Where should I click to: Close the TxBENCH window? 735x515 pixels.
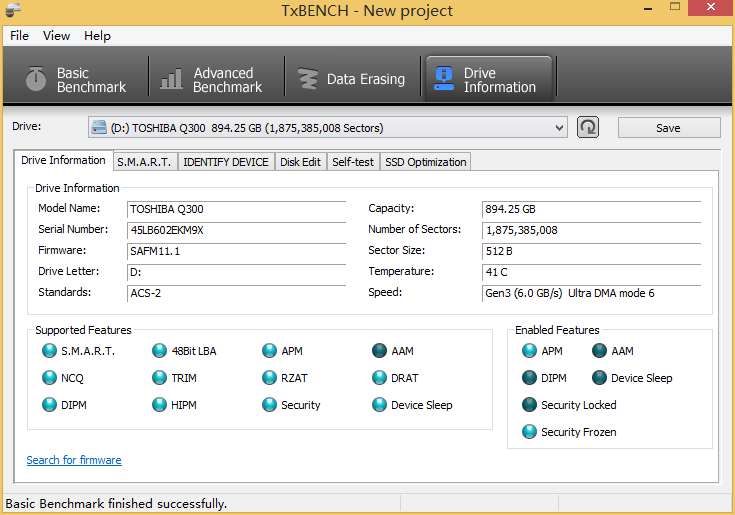(711, 7)
